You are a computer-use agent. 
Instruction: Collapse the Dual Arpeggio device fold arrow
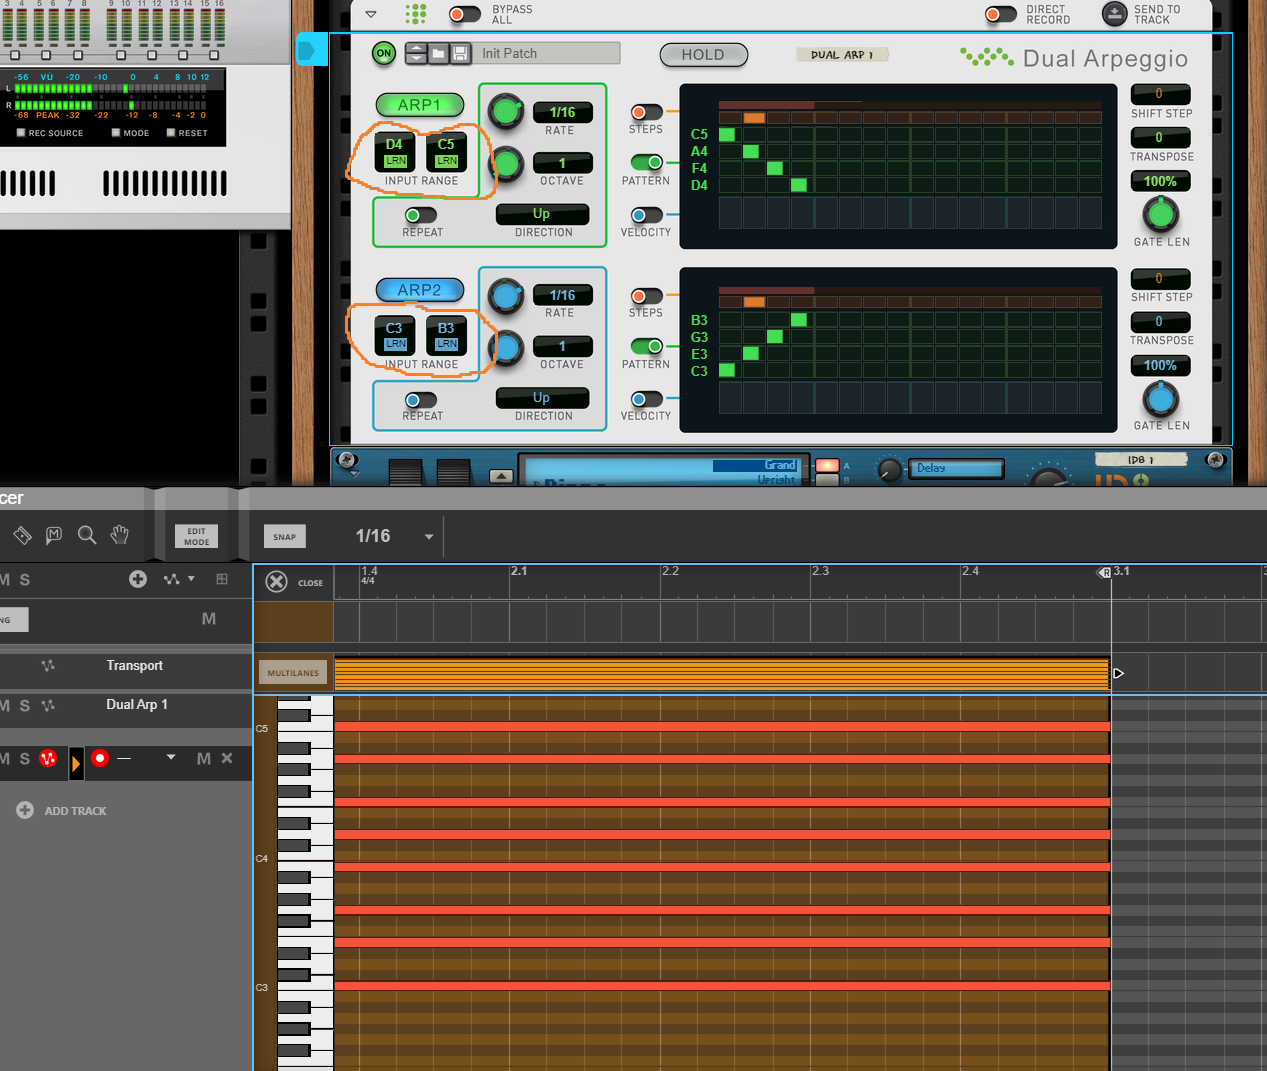click(x=371, y=14)
